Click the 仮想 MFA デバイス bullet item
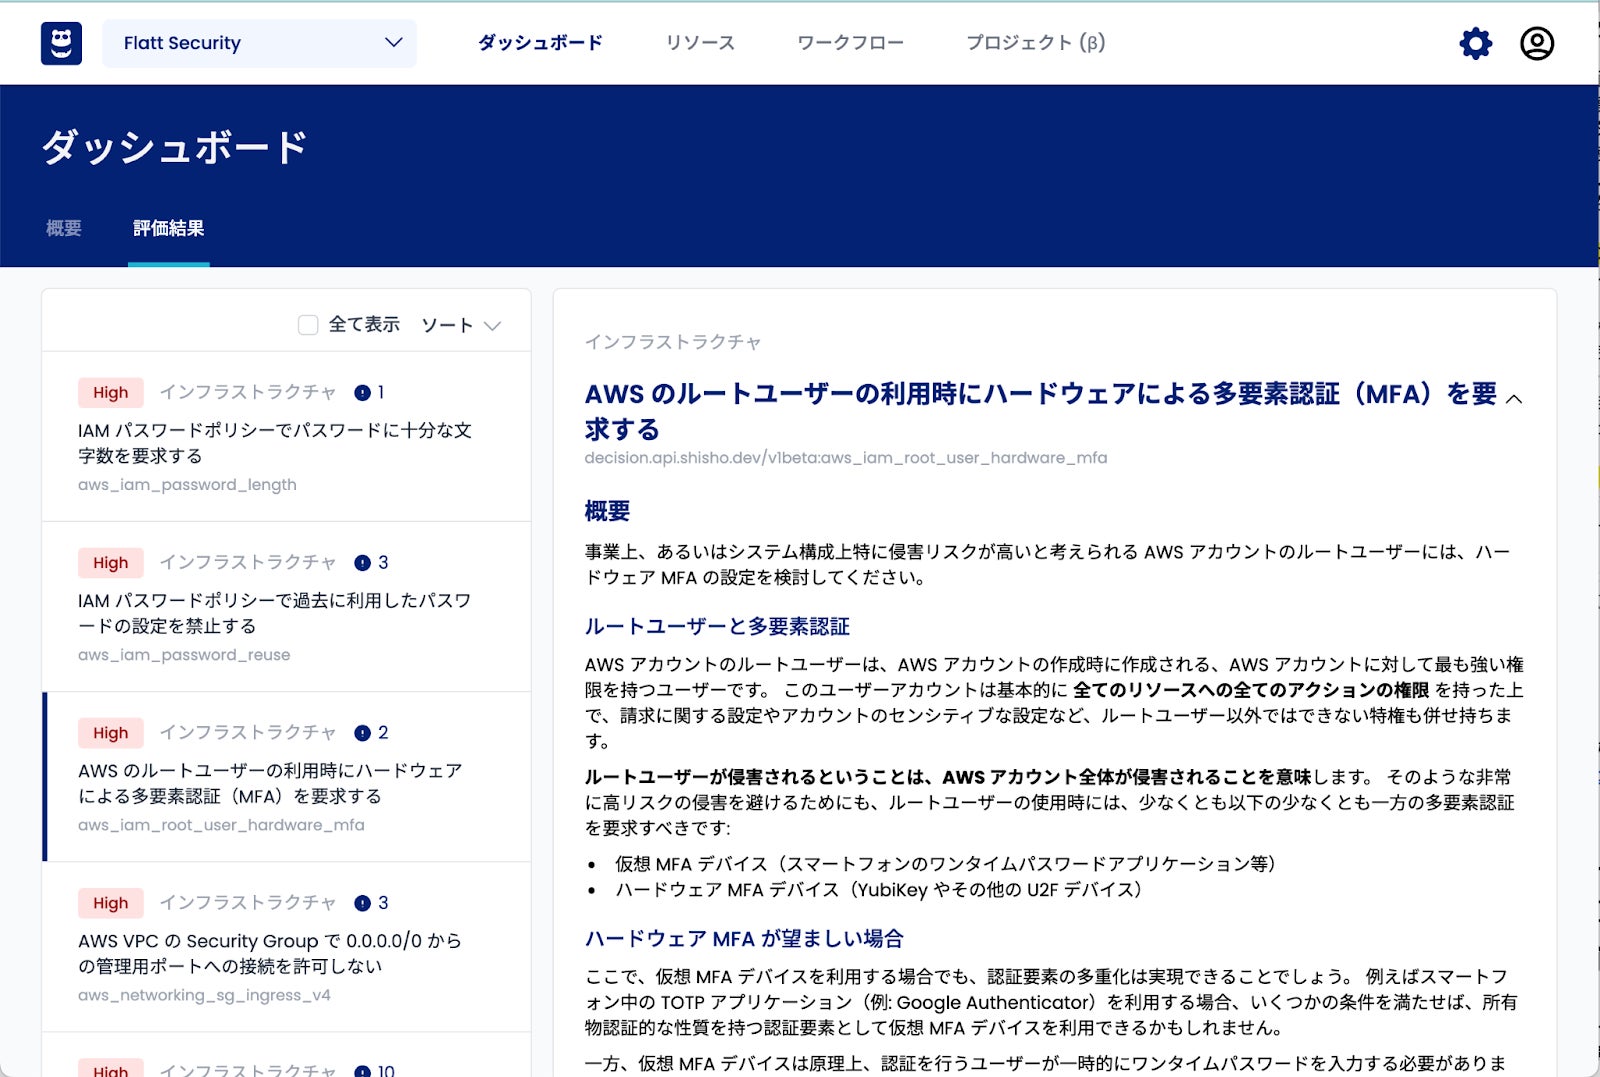1600x1077 pixels. pos(945,864)
